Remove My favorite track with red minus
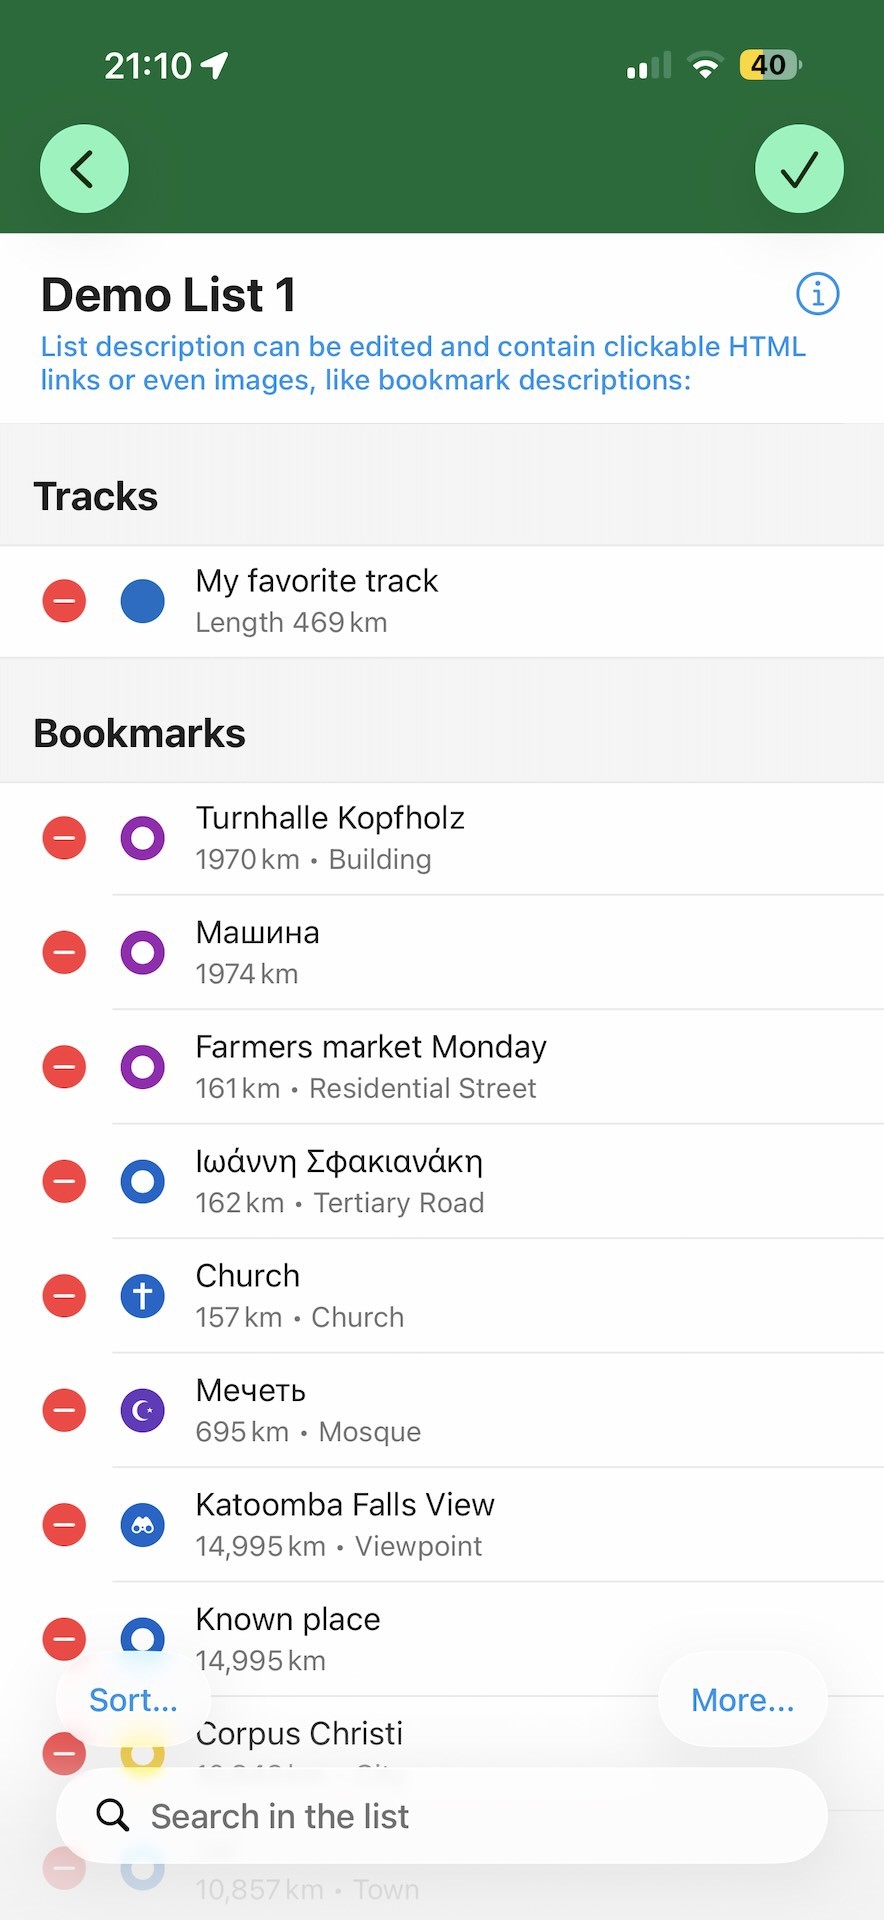The width and height of the screenshot is (884, 1920). [64, 601]
